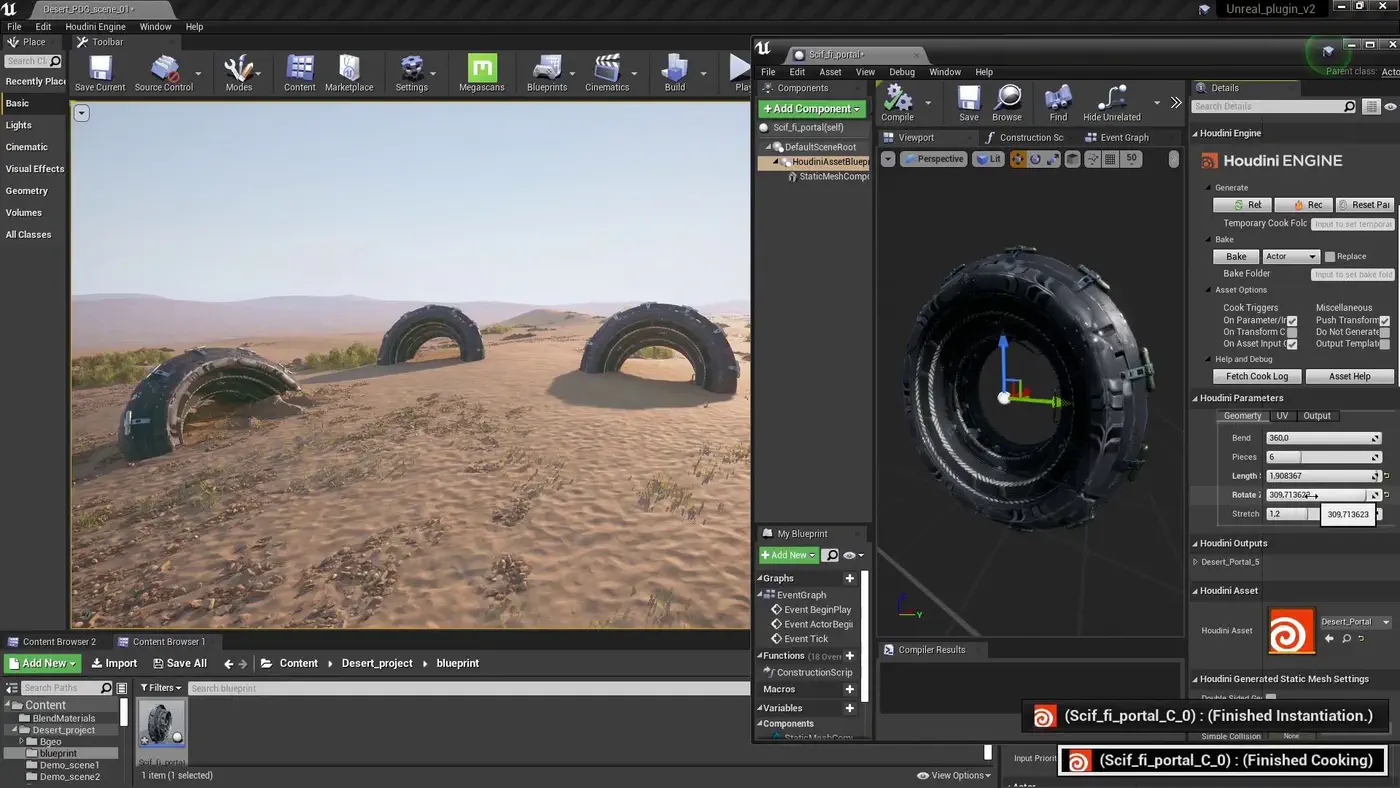Compile the Scif_fi_portal blueprint

(x=897, y=103)
